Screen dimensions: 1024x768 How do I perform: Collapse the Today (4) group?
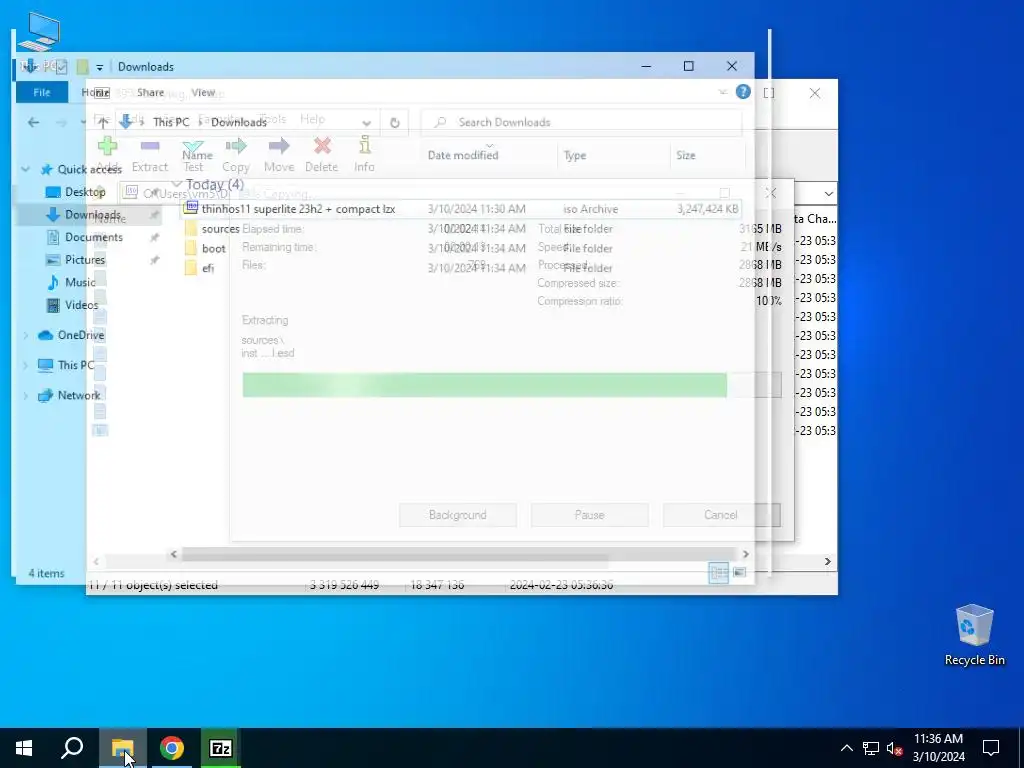tap(176, 184)
